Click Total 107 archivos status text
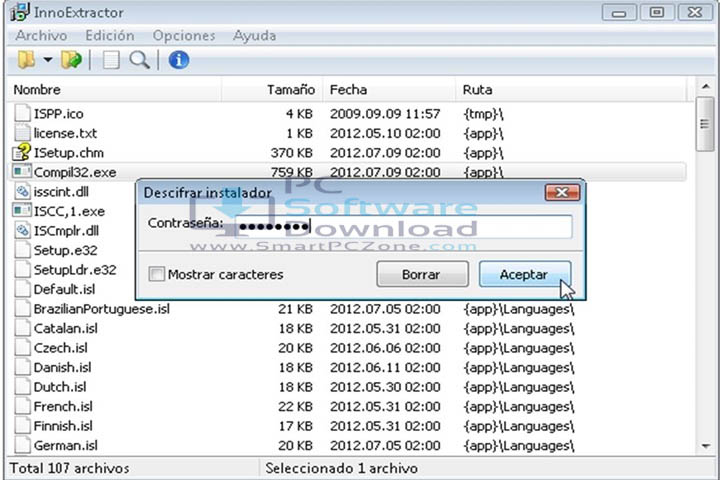720x480 pixels. click(x=69, y=468)
